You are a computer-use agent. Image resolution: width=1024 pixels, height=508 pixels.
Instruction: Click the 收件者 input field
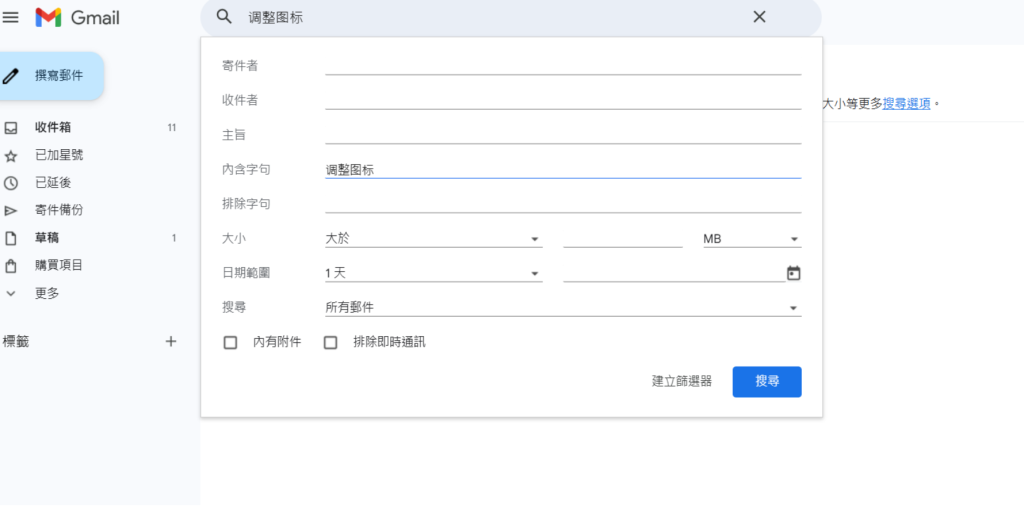[563, 101]
